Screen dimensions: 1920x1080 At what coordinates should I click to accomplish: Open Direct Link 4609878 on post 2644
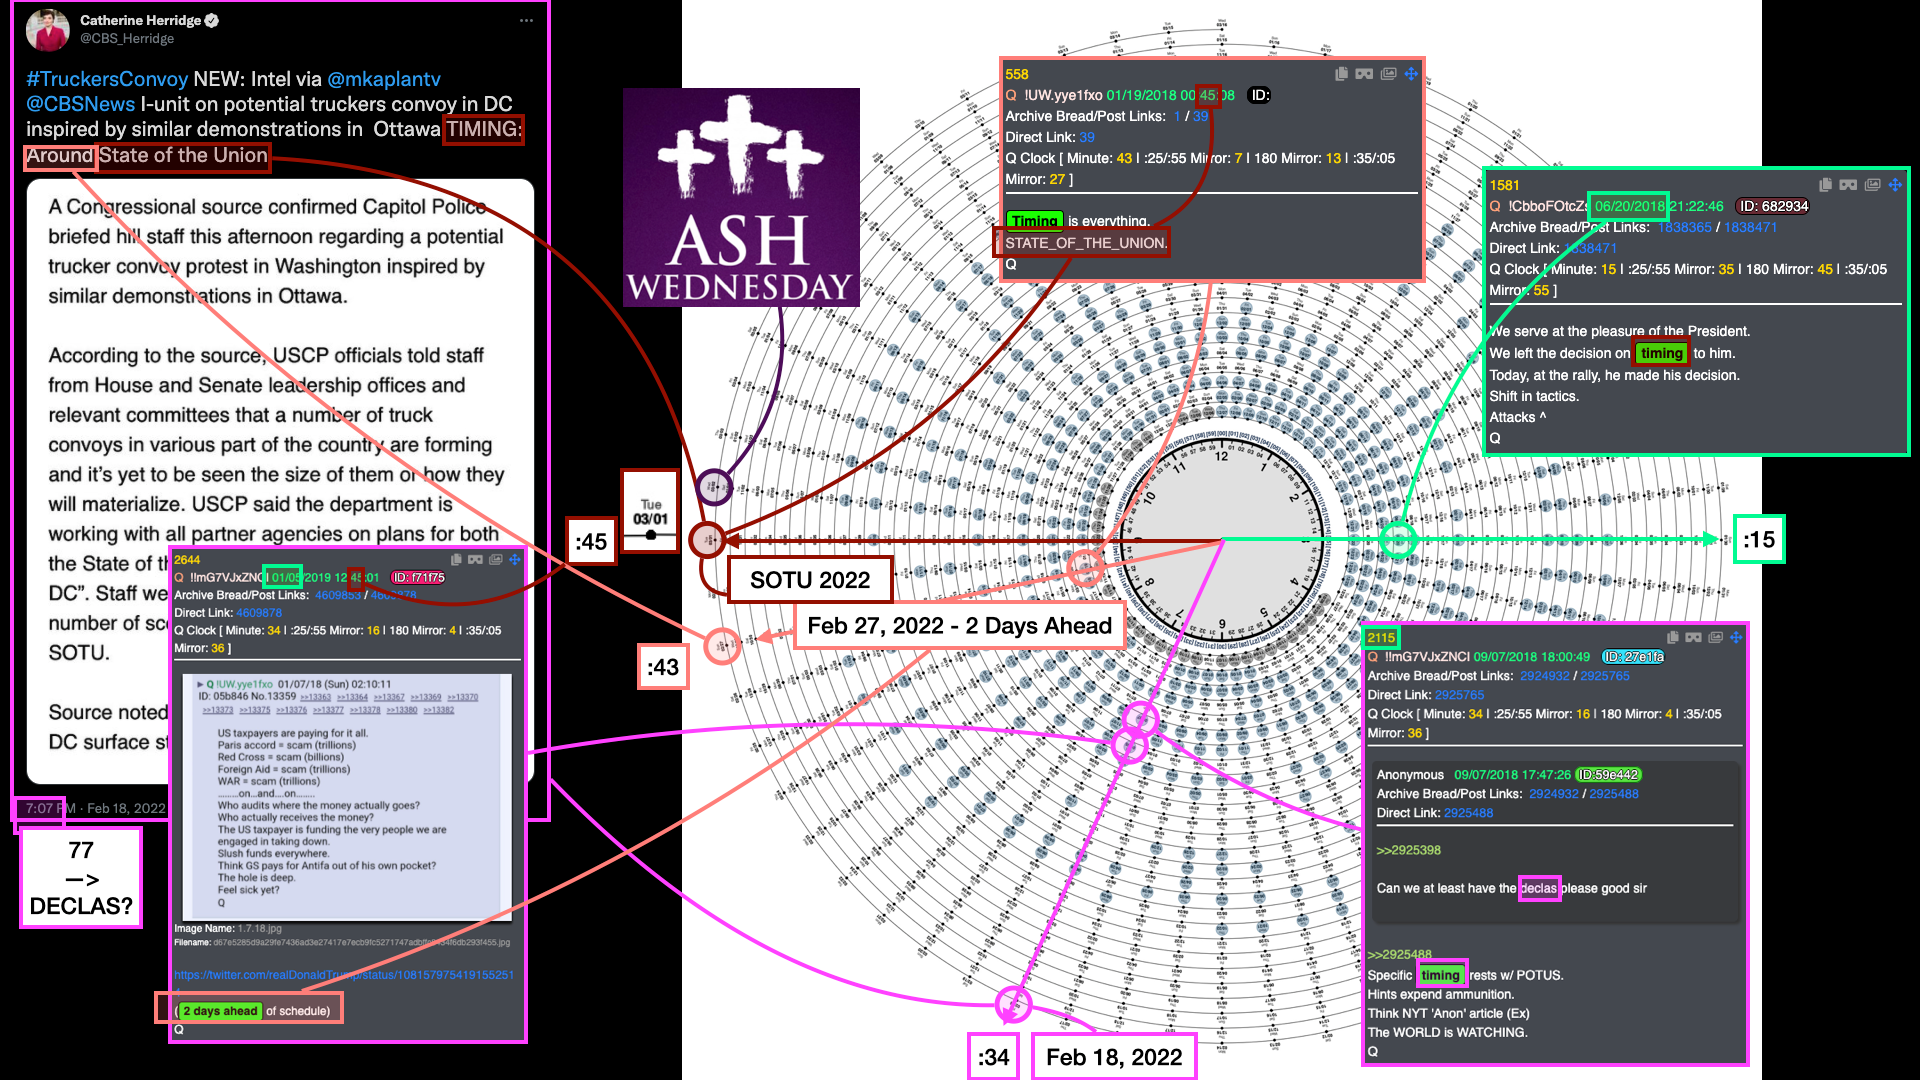click(259, 613)
